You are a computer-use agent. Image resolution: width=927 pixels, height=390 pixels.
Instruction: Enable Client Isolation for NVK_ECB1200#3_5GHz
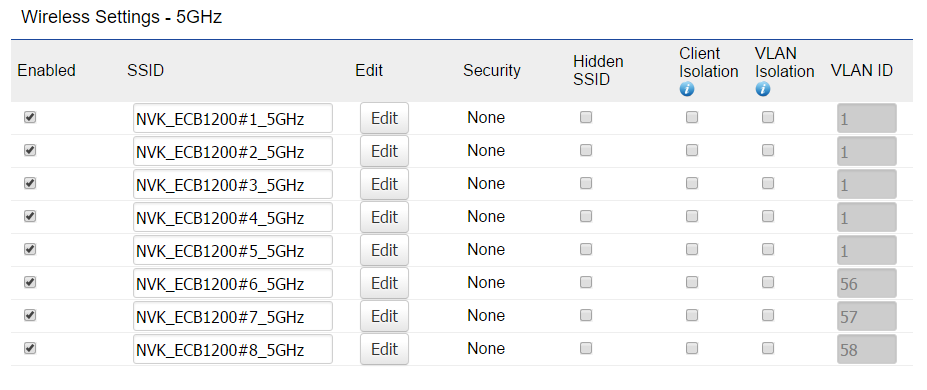692,184
